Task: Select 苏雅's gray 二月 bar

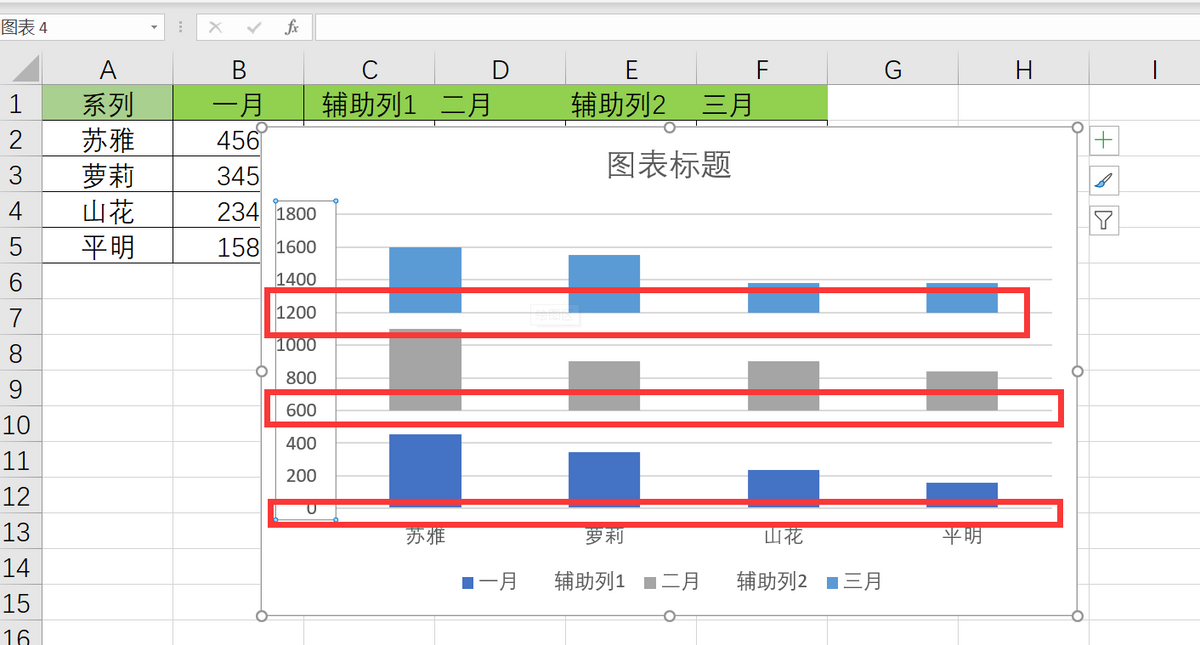Action: (425, 370)
